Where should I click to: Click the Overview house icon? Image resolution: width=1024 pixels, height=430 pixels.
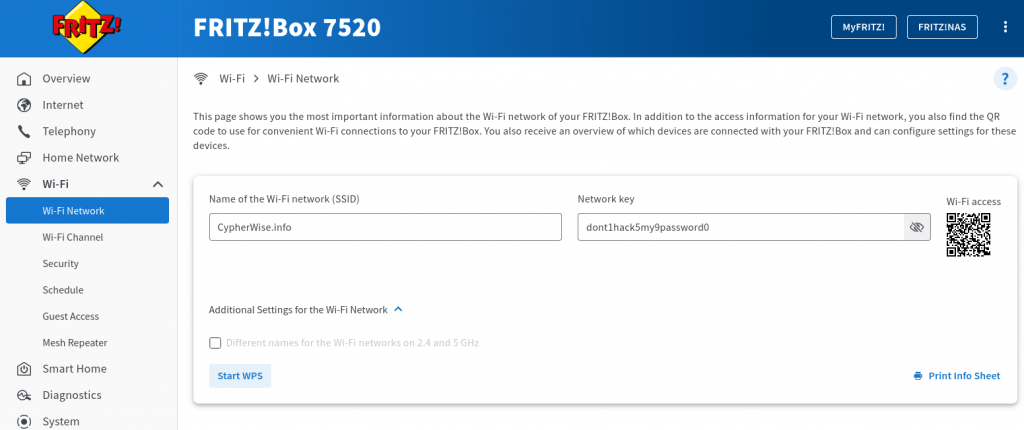click(24, 79)
